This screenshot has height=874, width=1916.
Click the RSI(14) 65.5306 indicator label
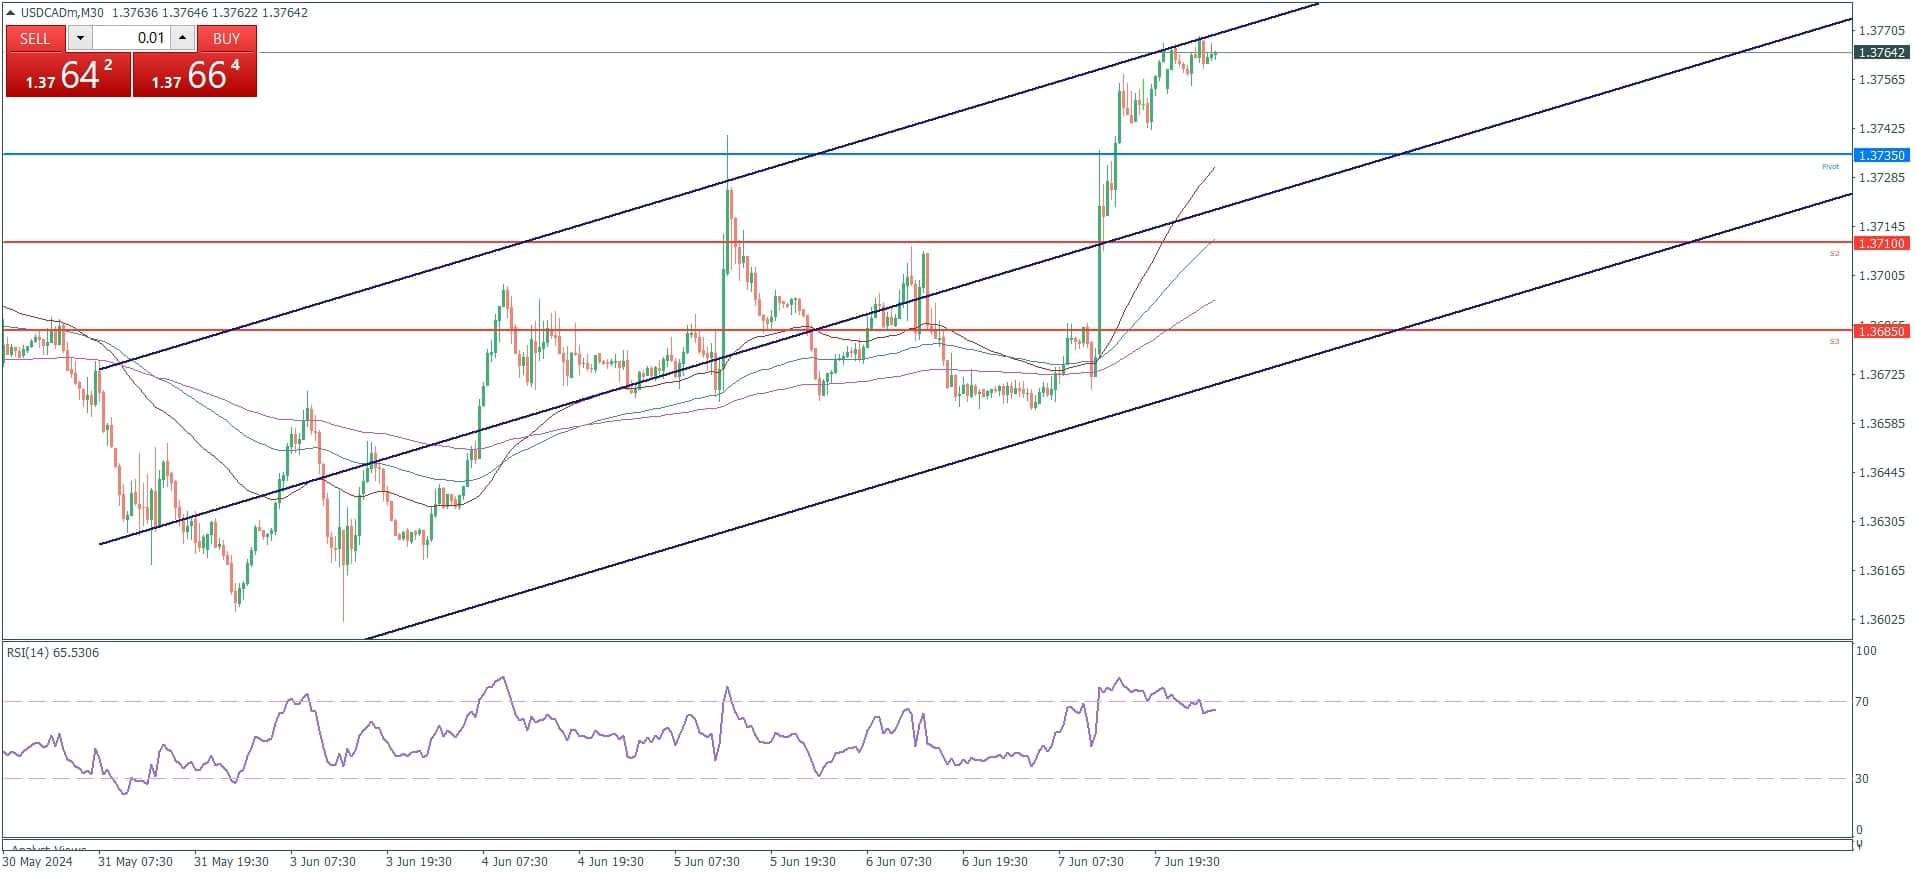(53, 653)
